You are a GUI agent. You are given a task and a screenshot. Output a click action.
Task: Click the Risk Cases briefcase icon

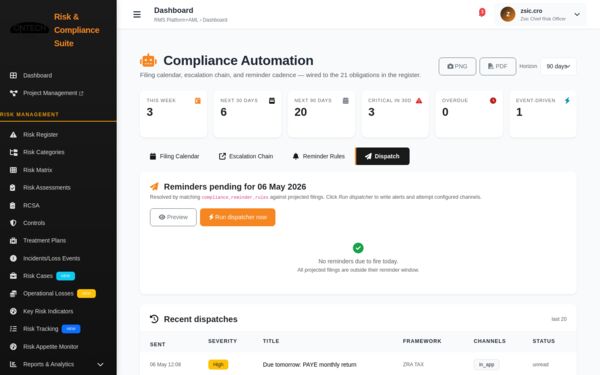tap(13, 276)
